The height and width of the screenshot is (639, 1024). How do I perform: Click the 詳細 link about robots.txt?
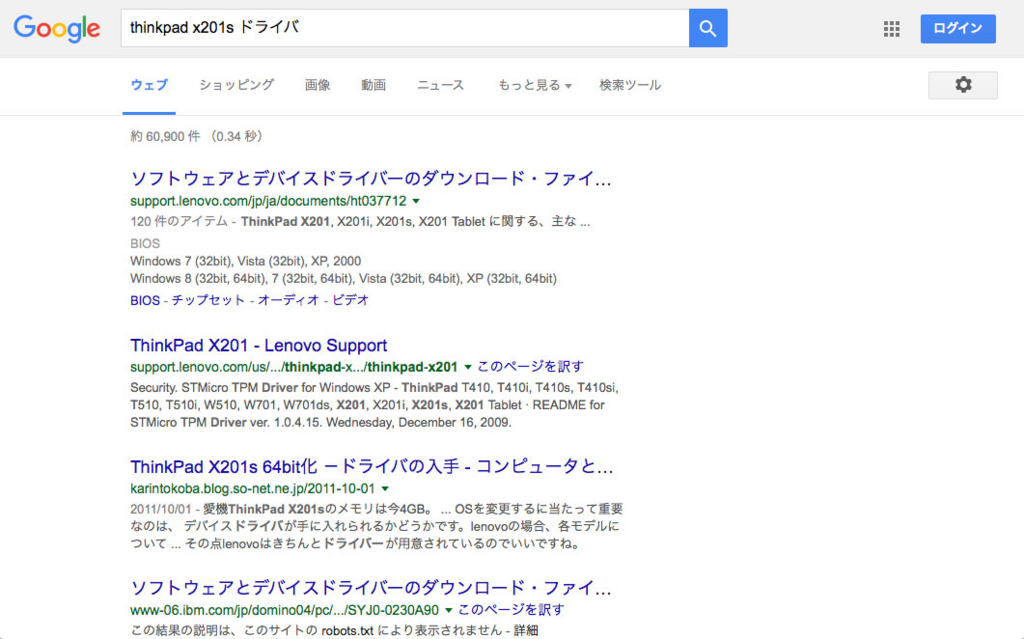(526, 630)
